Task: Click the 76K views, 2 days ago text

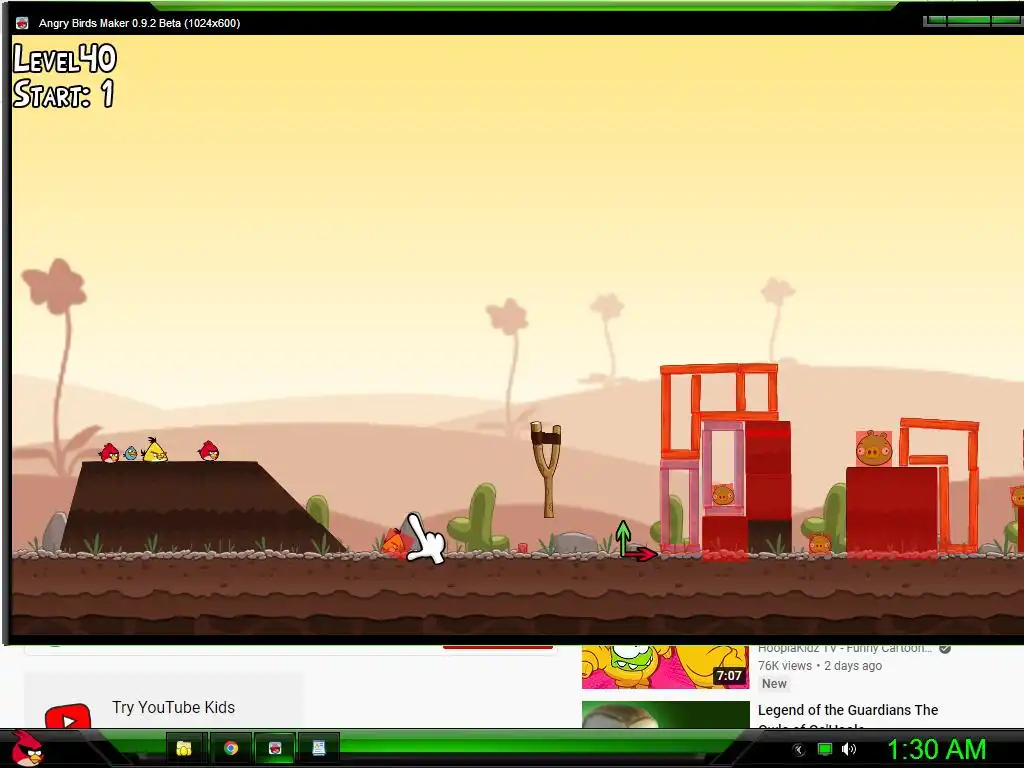Action: [820, 665]
